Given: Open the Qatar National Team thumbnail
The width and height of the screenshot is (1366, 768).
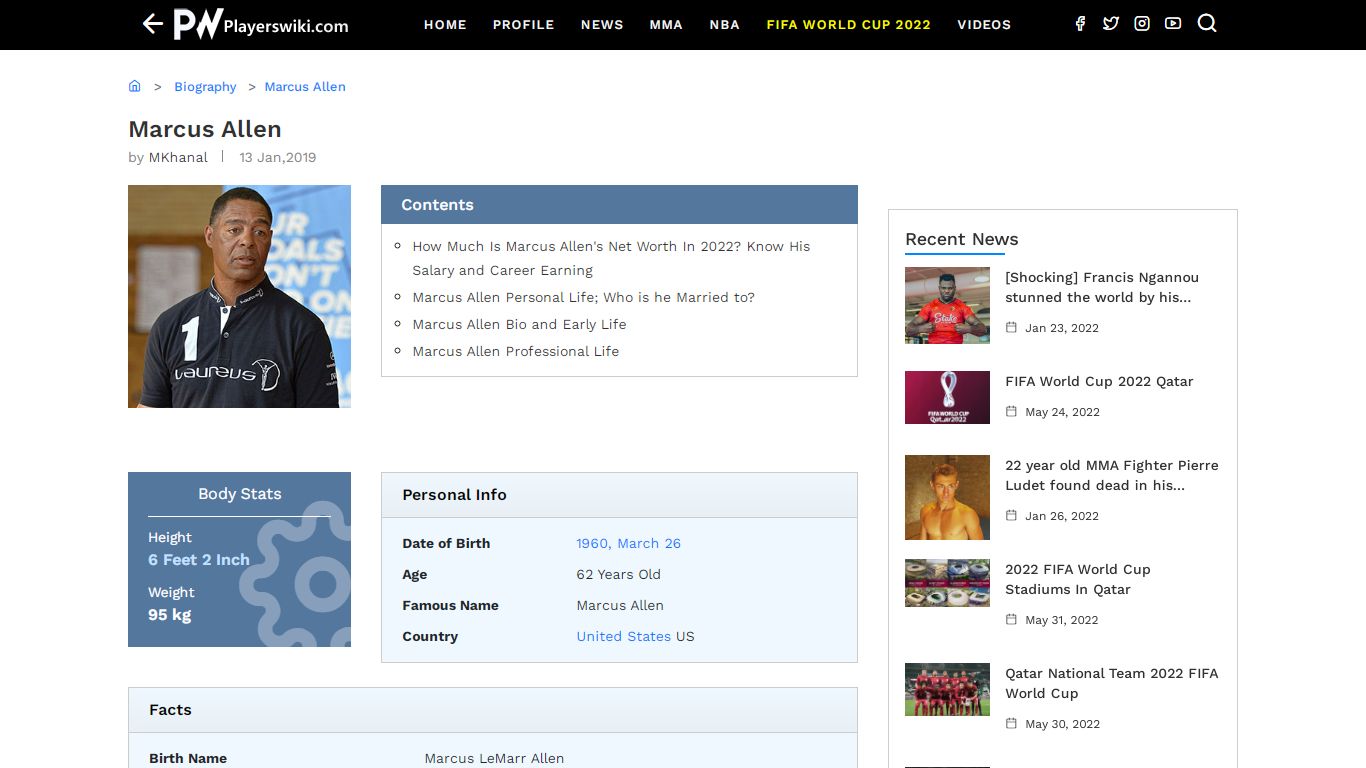Looking at the screenshot, I should click(x=947, y=689).
